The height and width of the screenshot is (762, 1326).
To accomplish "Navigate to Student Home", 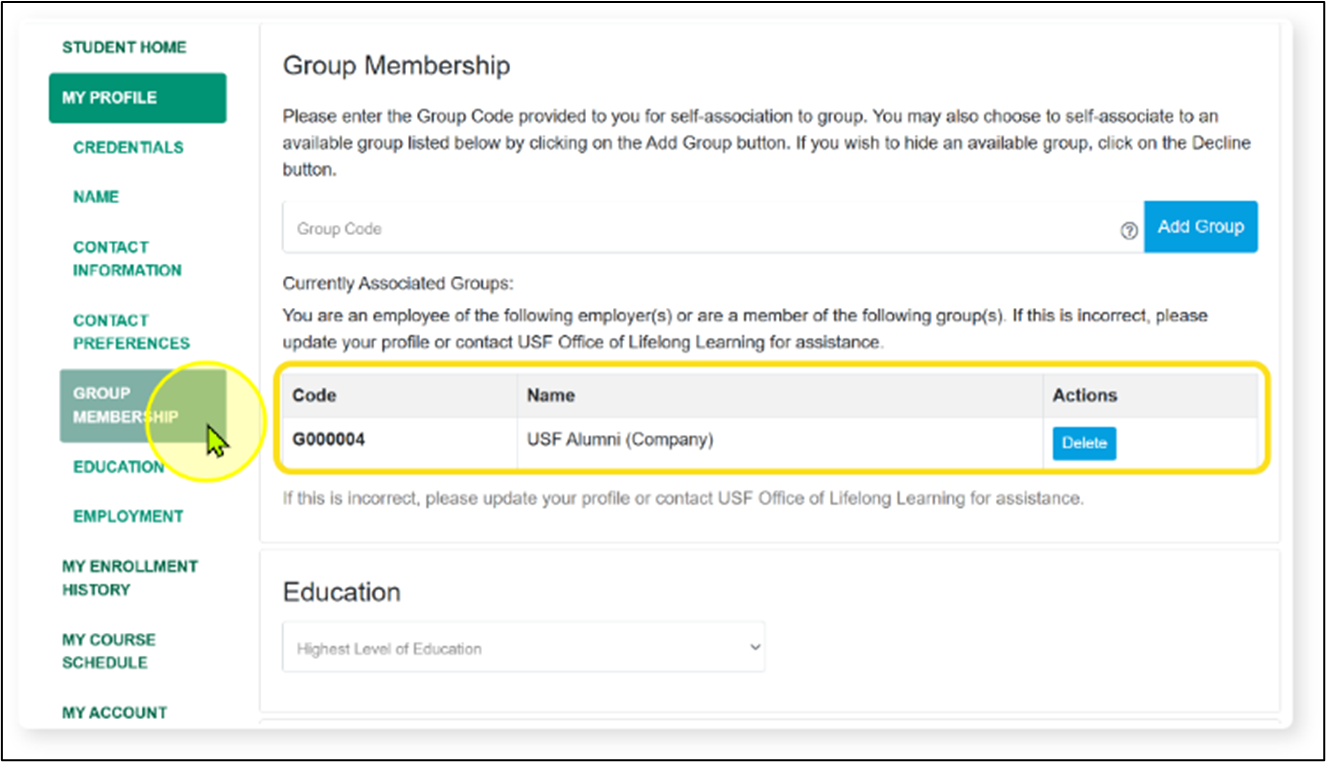I will (123, 47).
